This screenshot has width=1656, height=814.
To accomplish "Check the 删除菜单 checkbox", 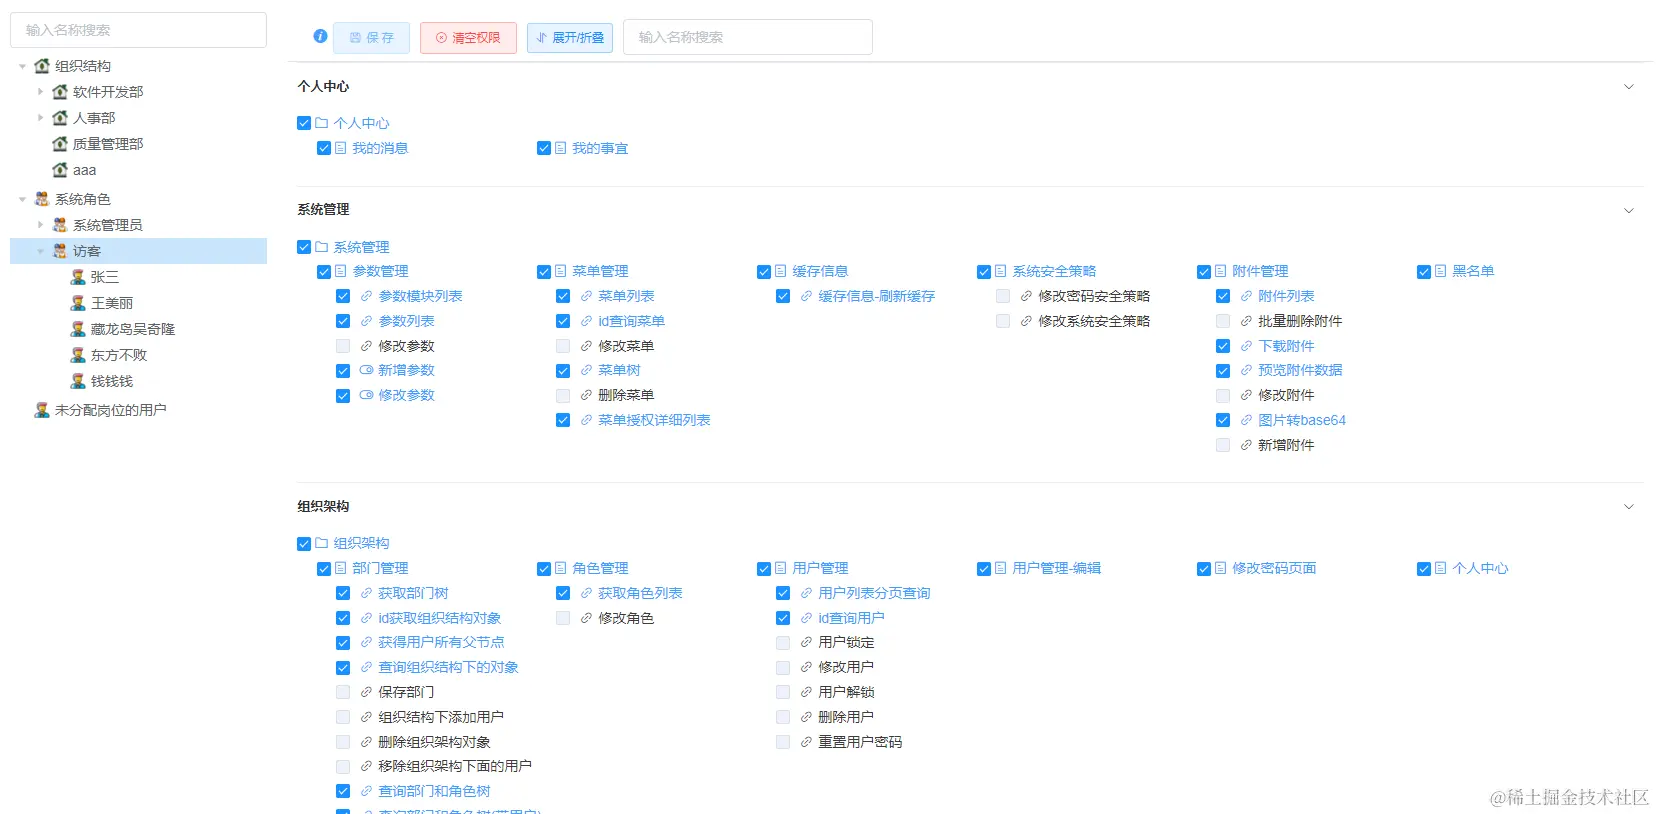I will pyautogui.click(x=563, y=395).
